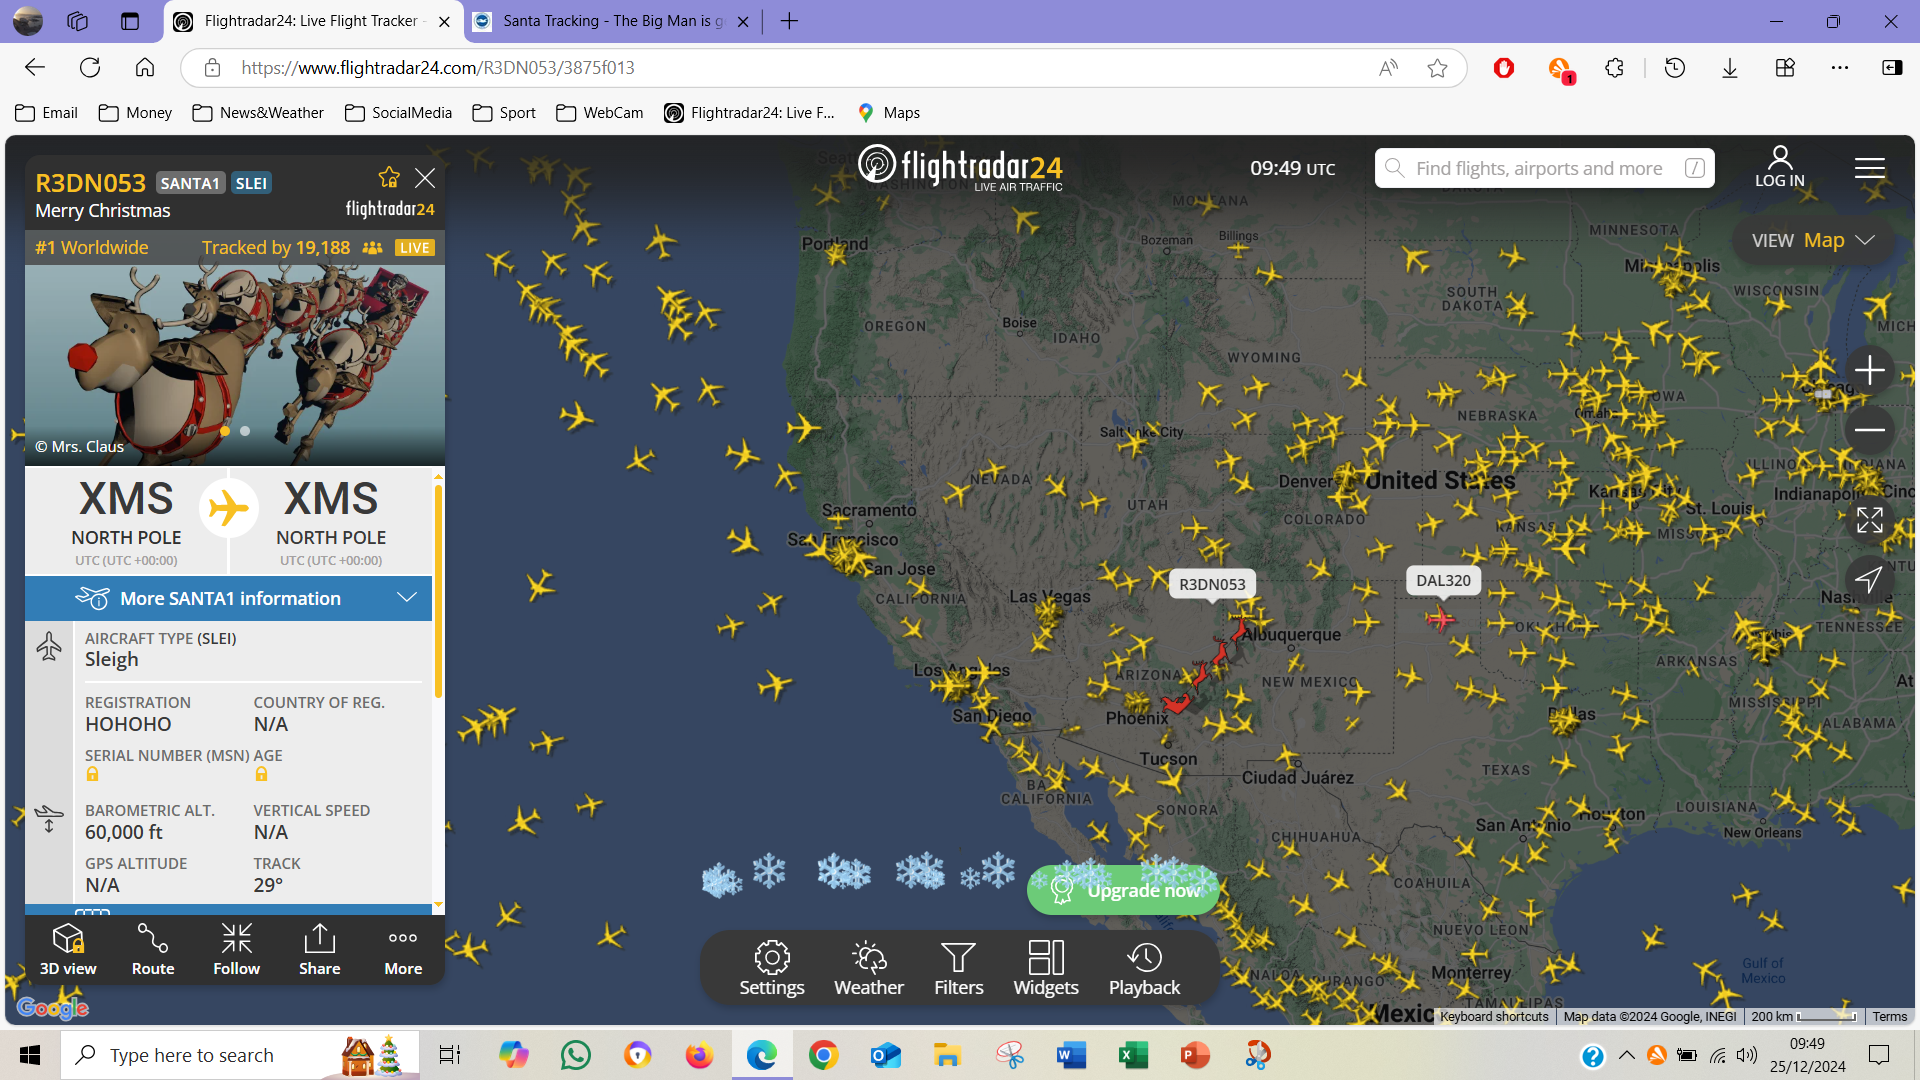Zoom in on the map
The height and width of the screenshot is (1080, 1920).
click(x=1869, y=370)
